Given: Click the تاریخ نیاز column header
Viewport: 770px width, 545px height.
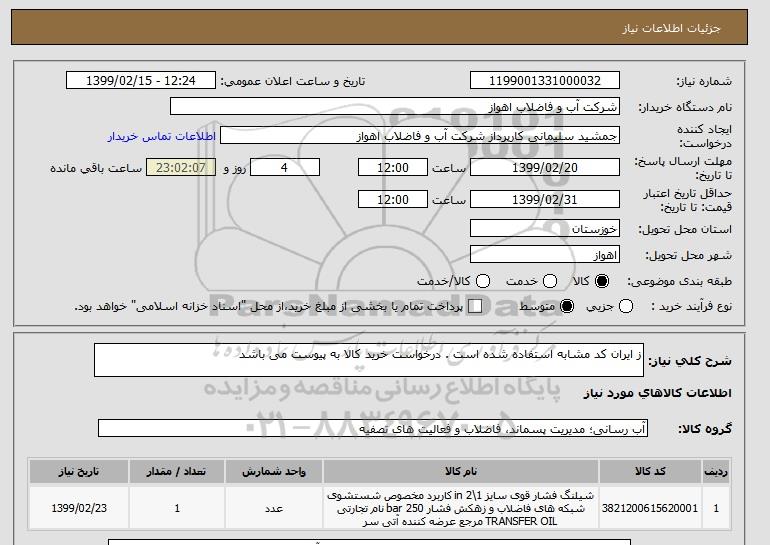Looking at the screenshot, I should point(79,472).
